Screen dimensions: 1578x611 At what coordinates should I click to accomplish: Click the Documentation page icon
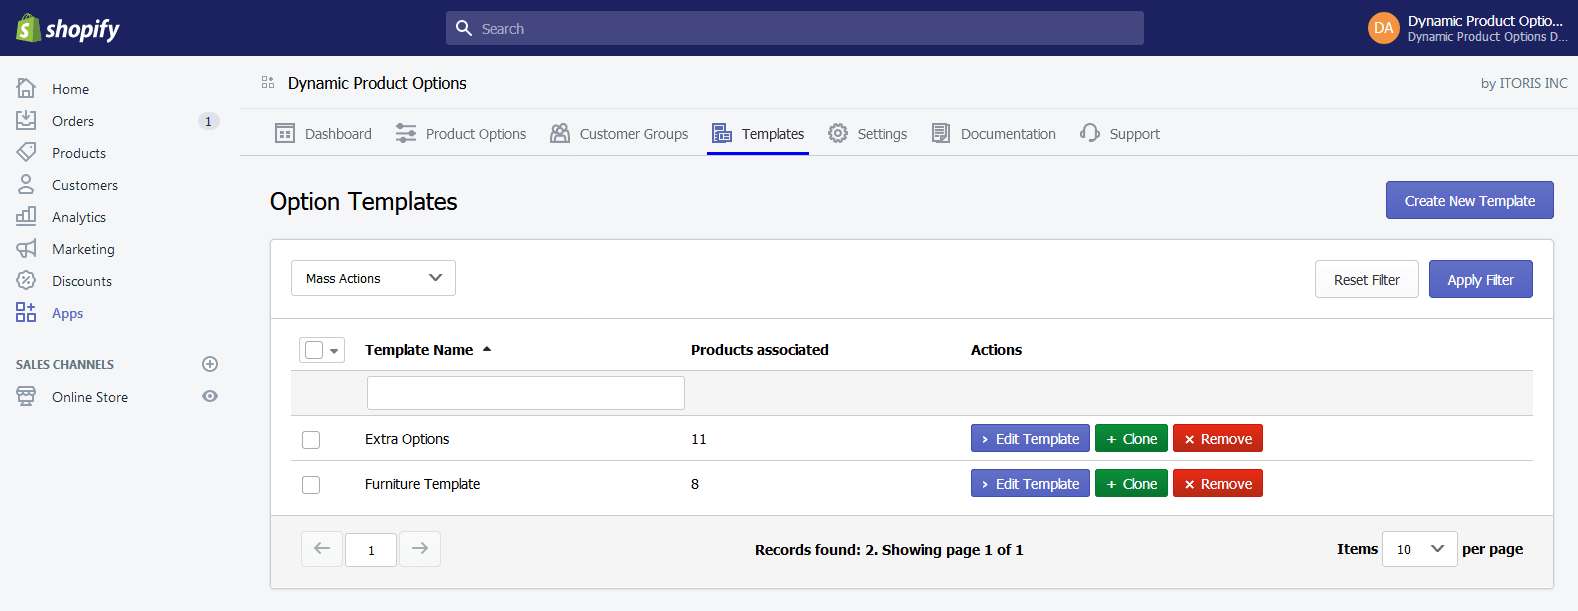tap(941, 133)
